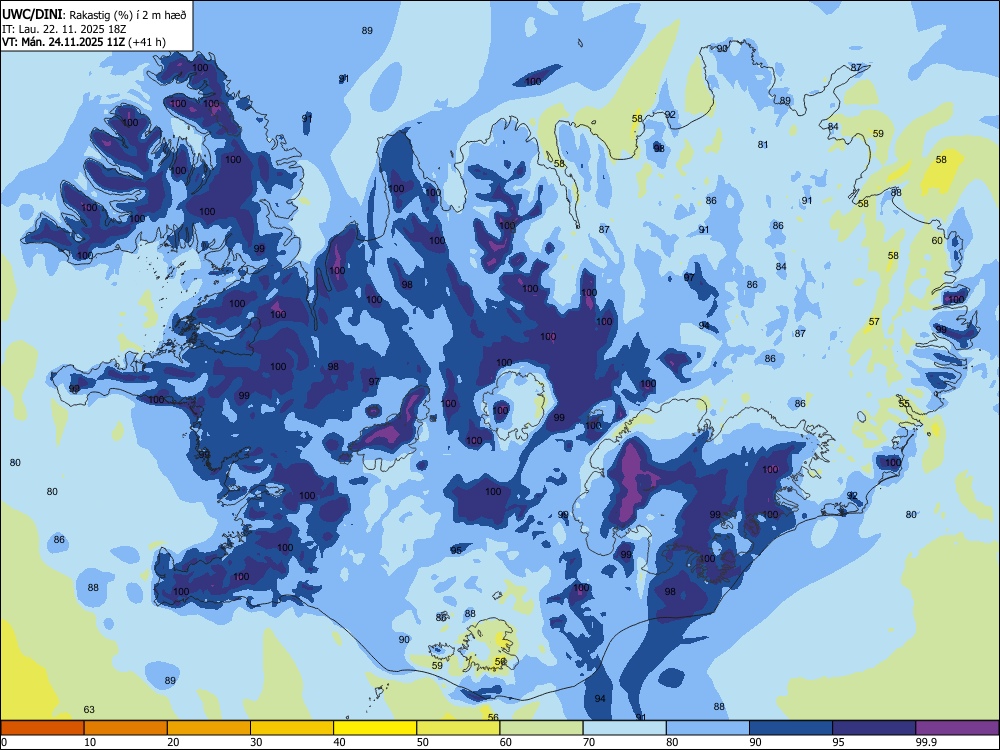Screen dimensions: 1000x750
Task: Choose the medium blue 80–90 legend swatch
Action: 708,728
